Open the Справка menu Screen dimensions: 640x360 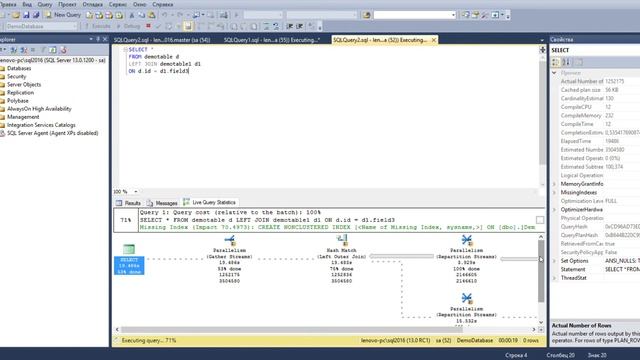[x=162, y=4]
